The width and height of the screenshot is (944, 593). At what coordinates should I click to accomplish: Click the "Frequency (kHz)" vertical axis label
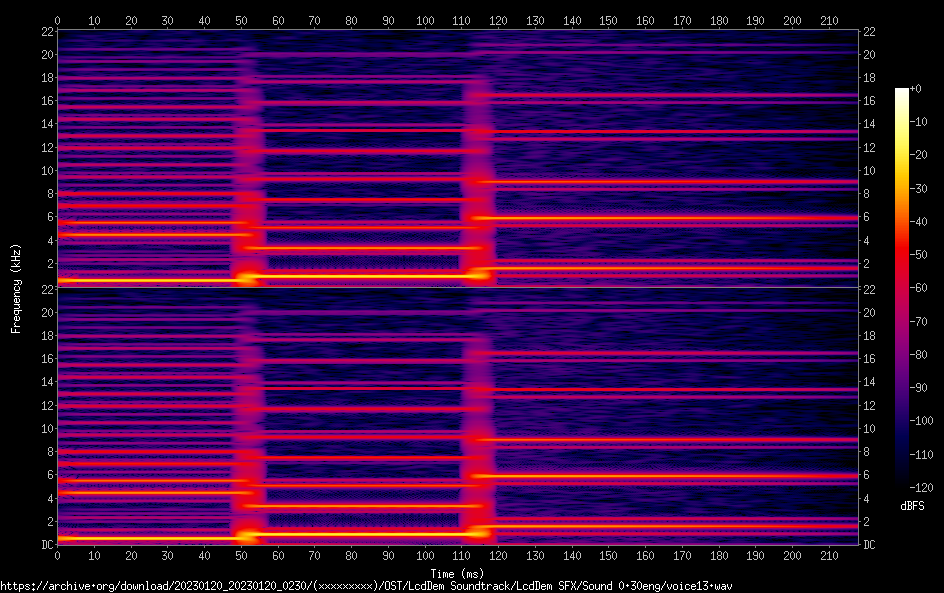click(x=17, y=287)
